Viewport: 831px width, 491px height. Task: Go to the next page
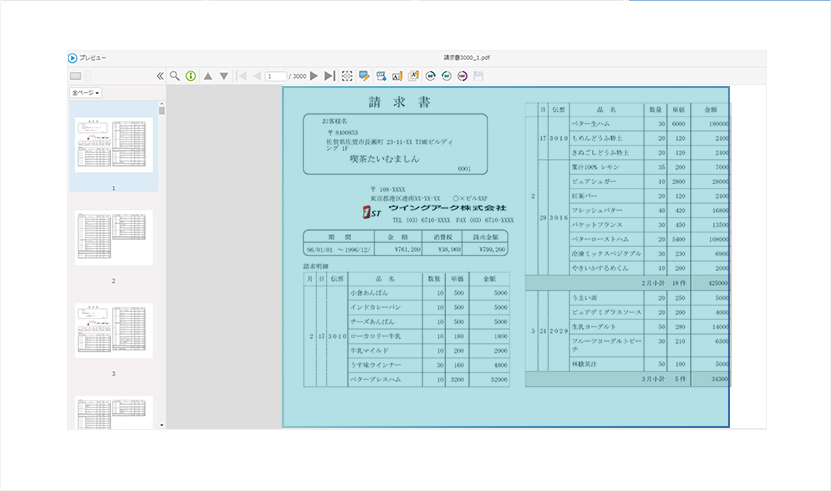[314, 76]
